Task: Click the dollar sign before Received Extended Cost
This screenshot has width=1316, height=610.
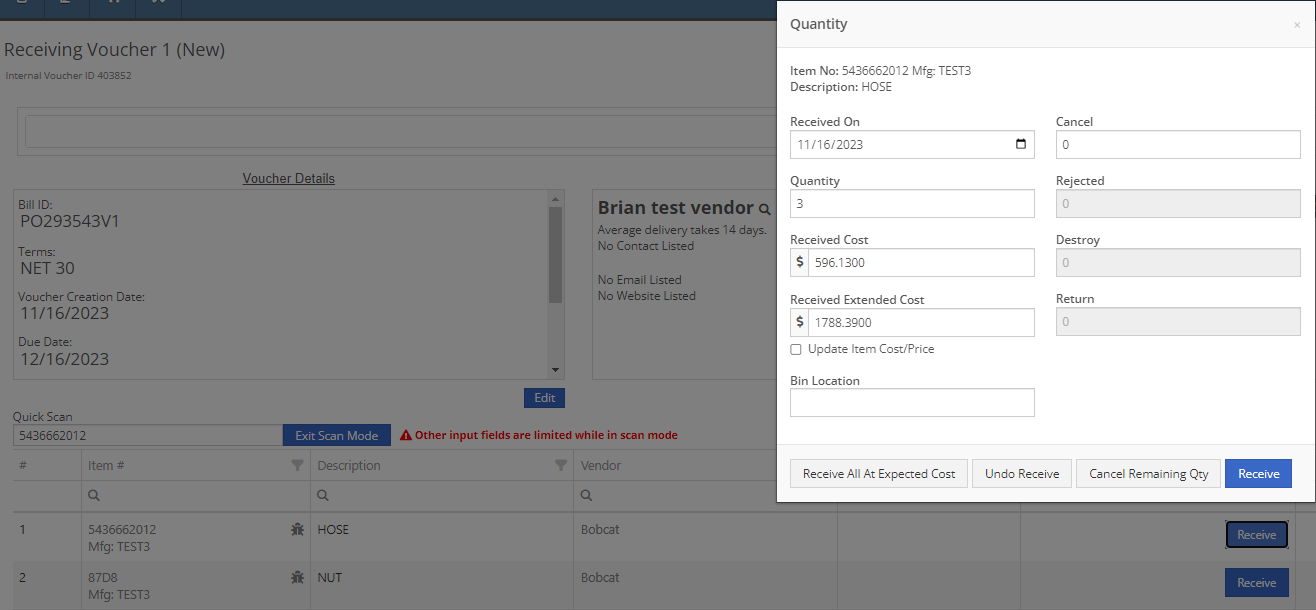Action: [x=799, y=322]
